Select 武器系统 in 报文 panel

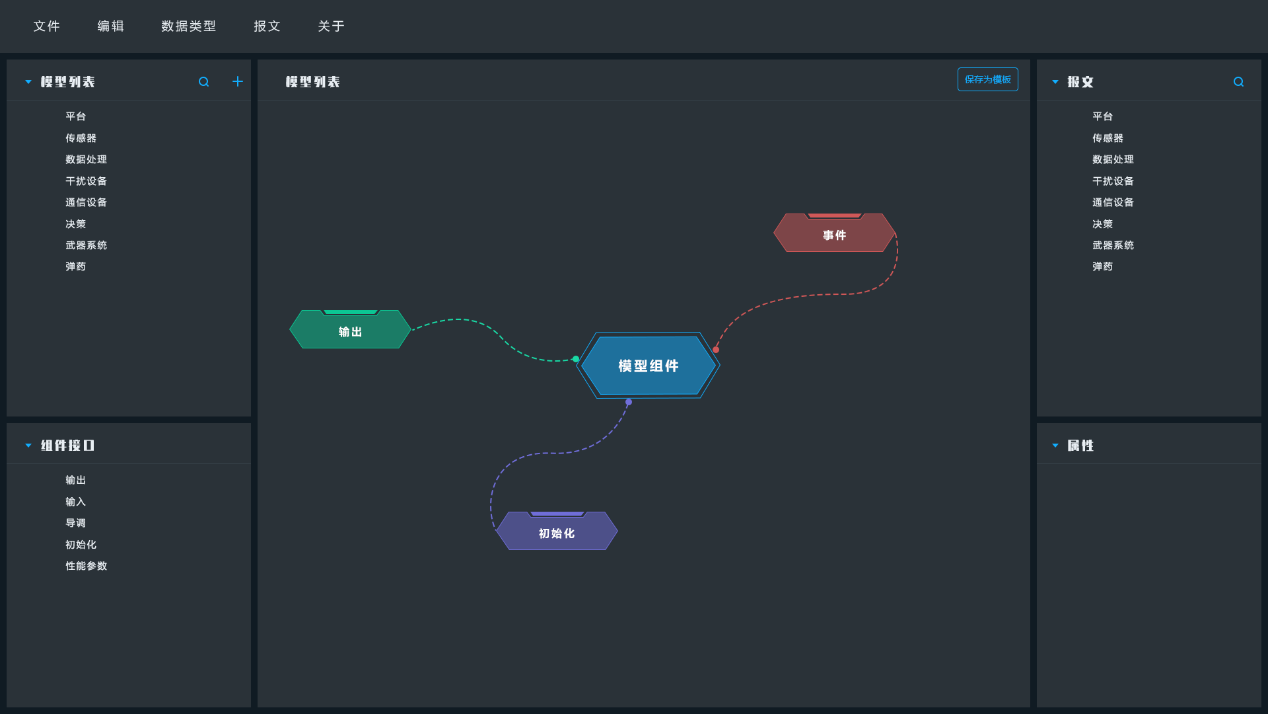click(x=1113, y=245)
